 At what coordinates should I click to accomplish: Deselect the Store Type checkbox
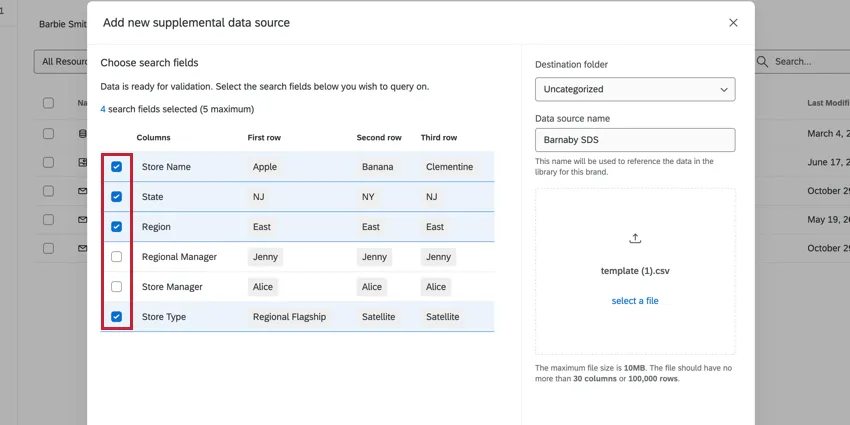coord(117,317)
